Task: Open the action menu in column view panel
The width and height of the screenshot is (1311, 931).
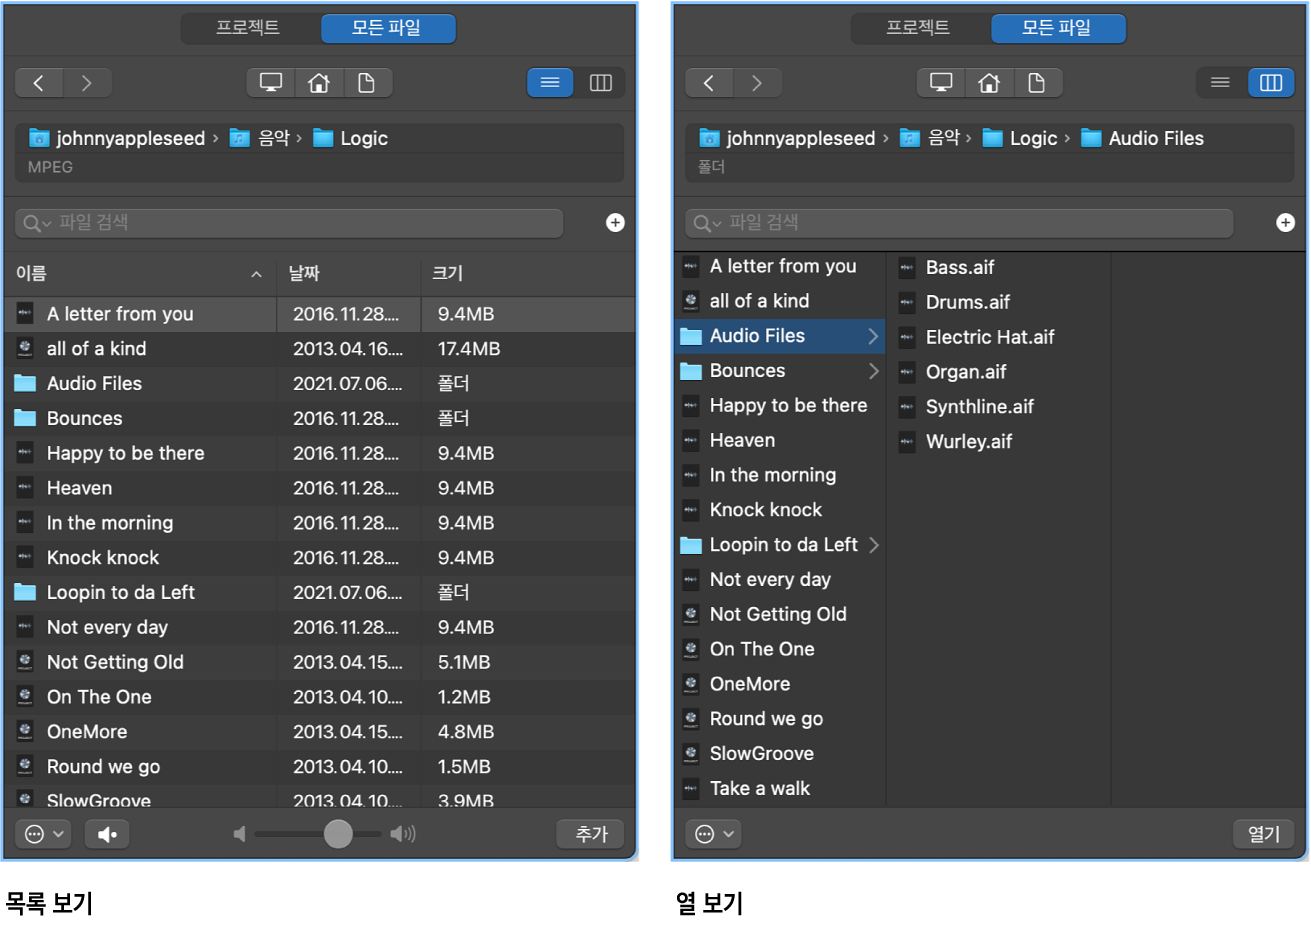Action: point(714,834)
